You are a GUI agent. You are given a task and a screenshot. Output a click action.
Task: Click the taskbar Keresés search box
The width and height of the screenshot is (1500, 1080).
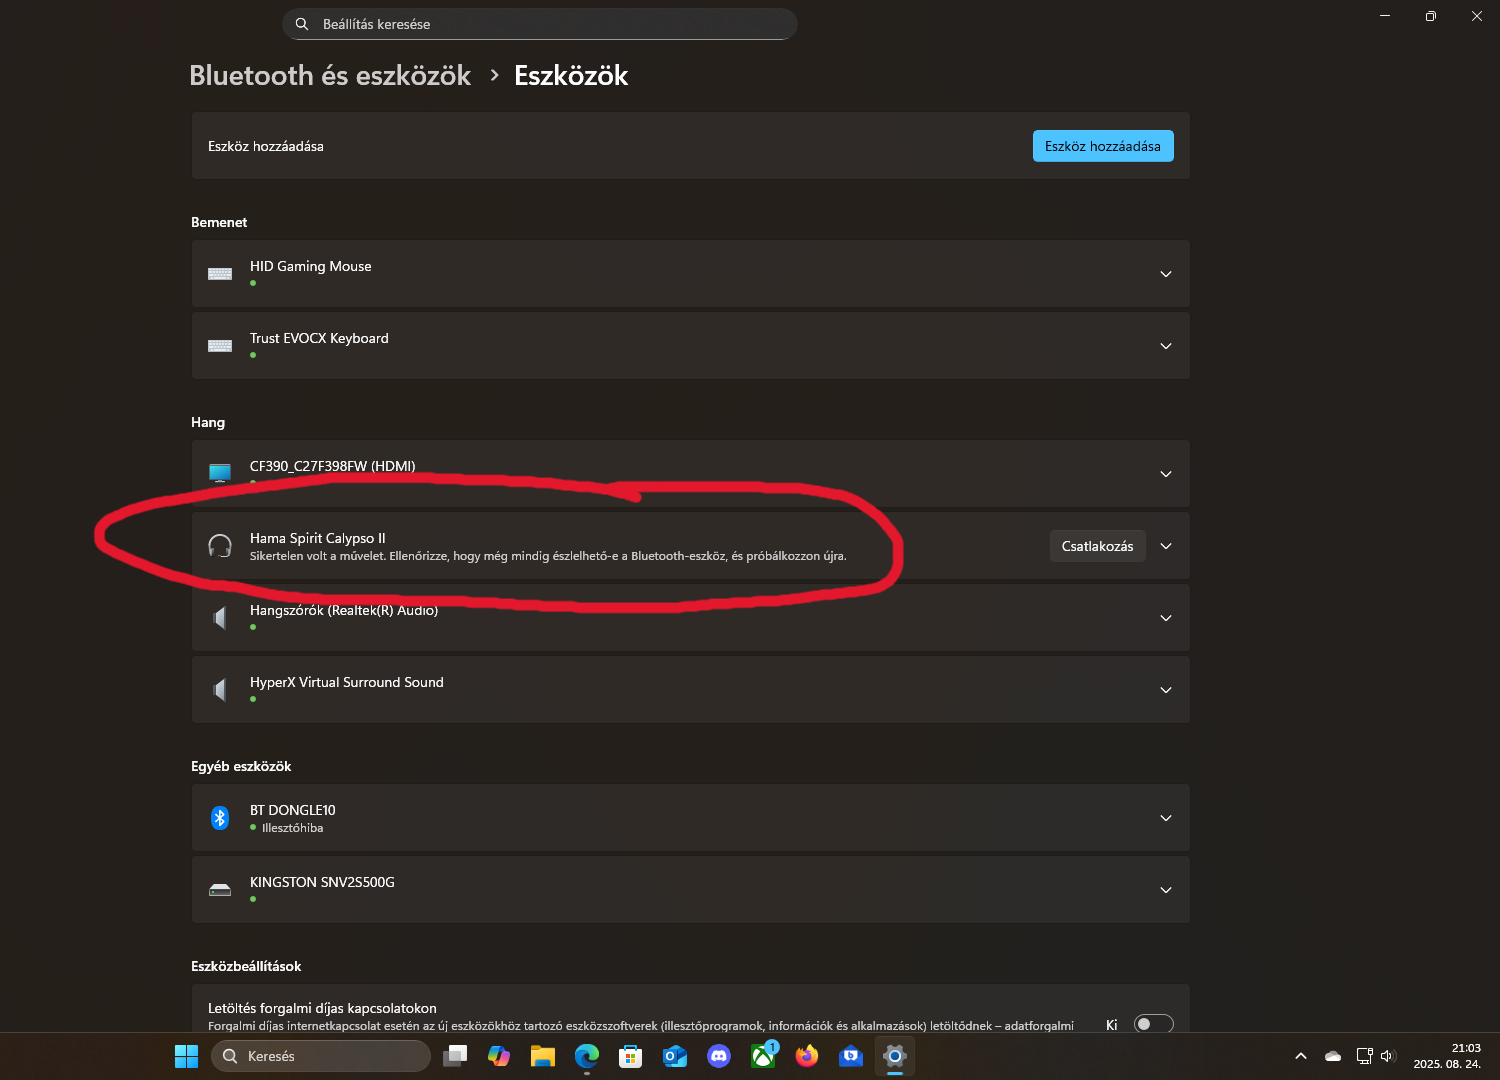(x=321, y=1056)
